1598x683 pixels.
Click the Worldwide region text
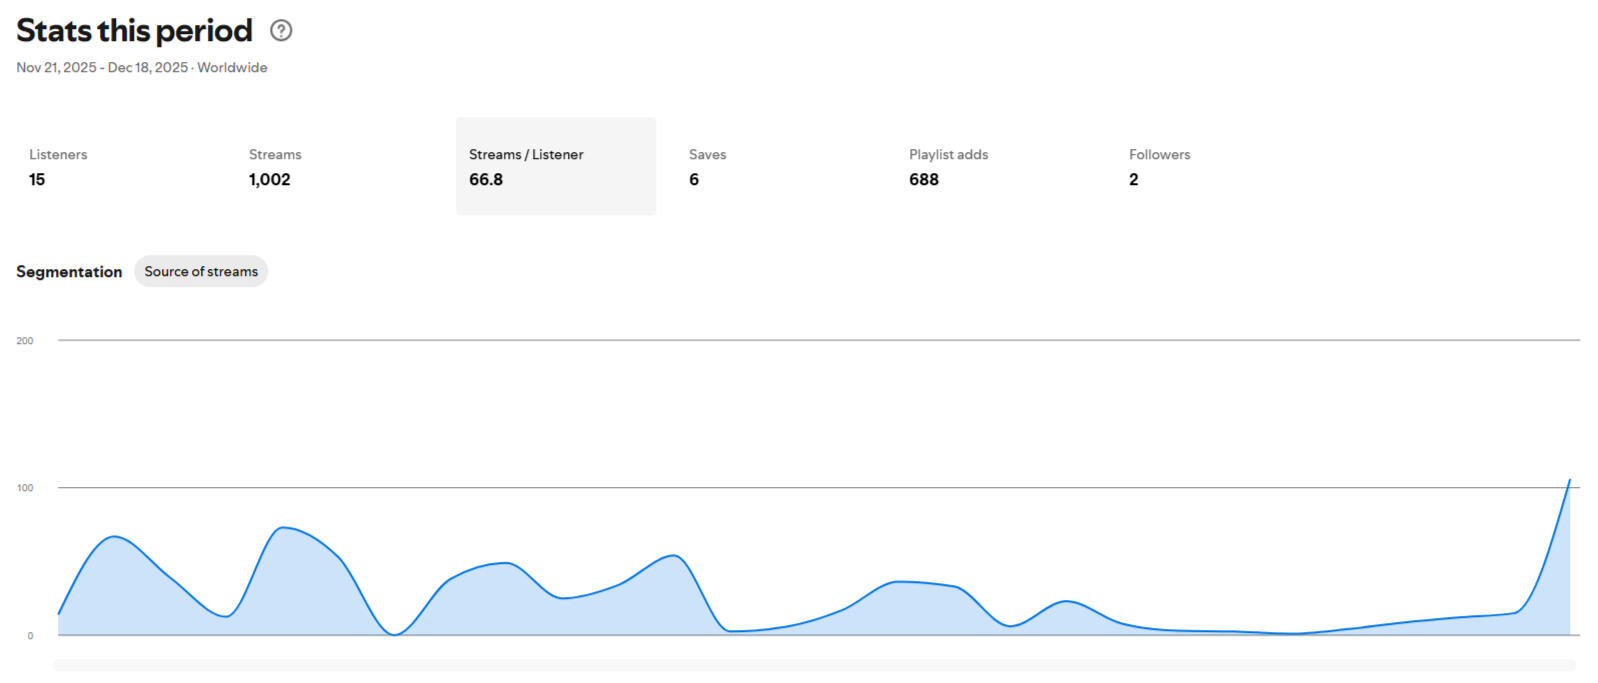pyautogui.click(x=232, y=68)
